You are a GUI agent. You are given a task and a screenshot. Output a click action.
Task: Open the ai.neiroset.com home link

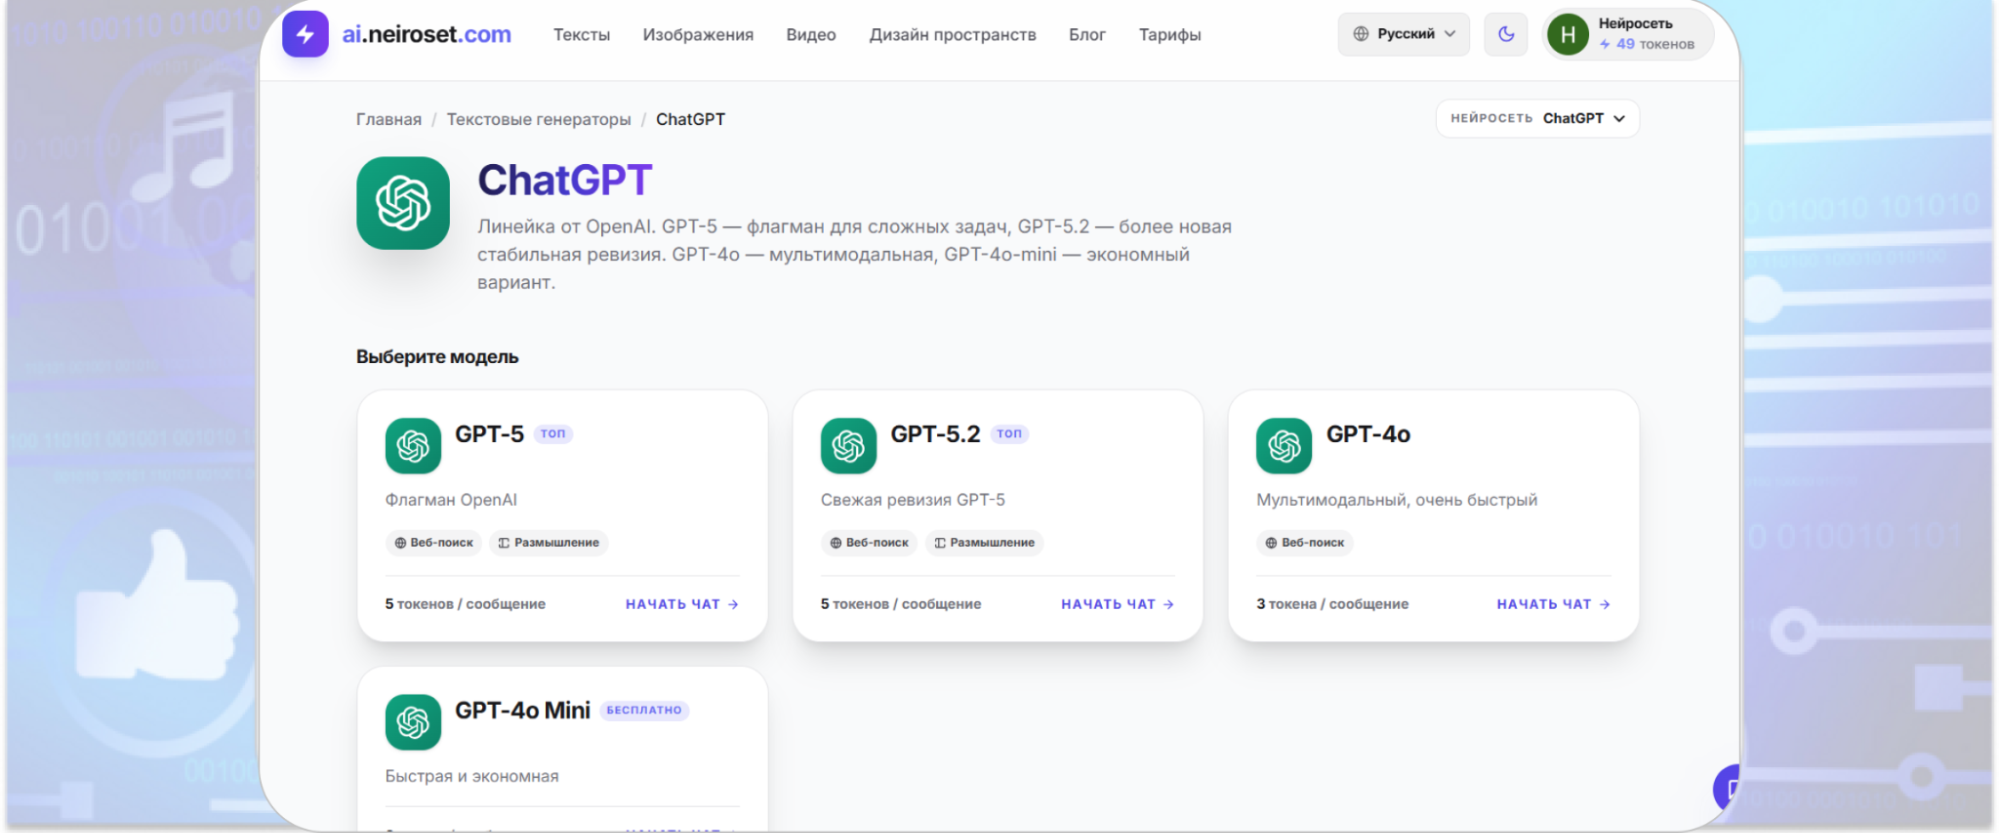click(426, 34)
